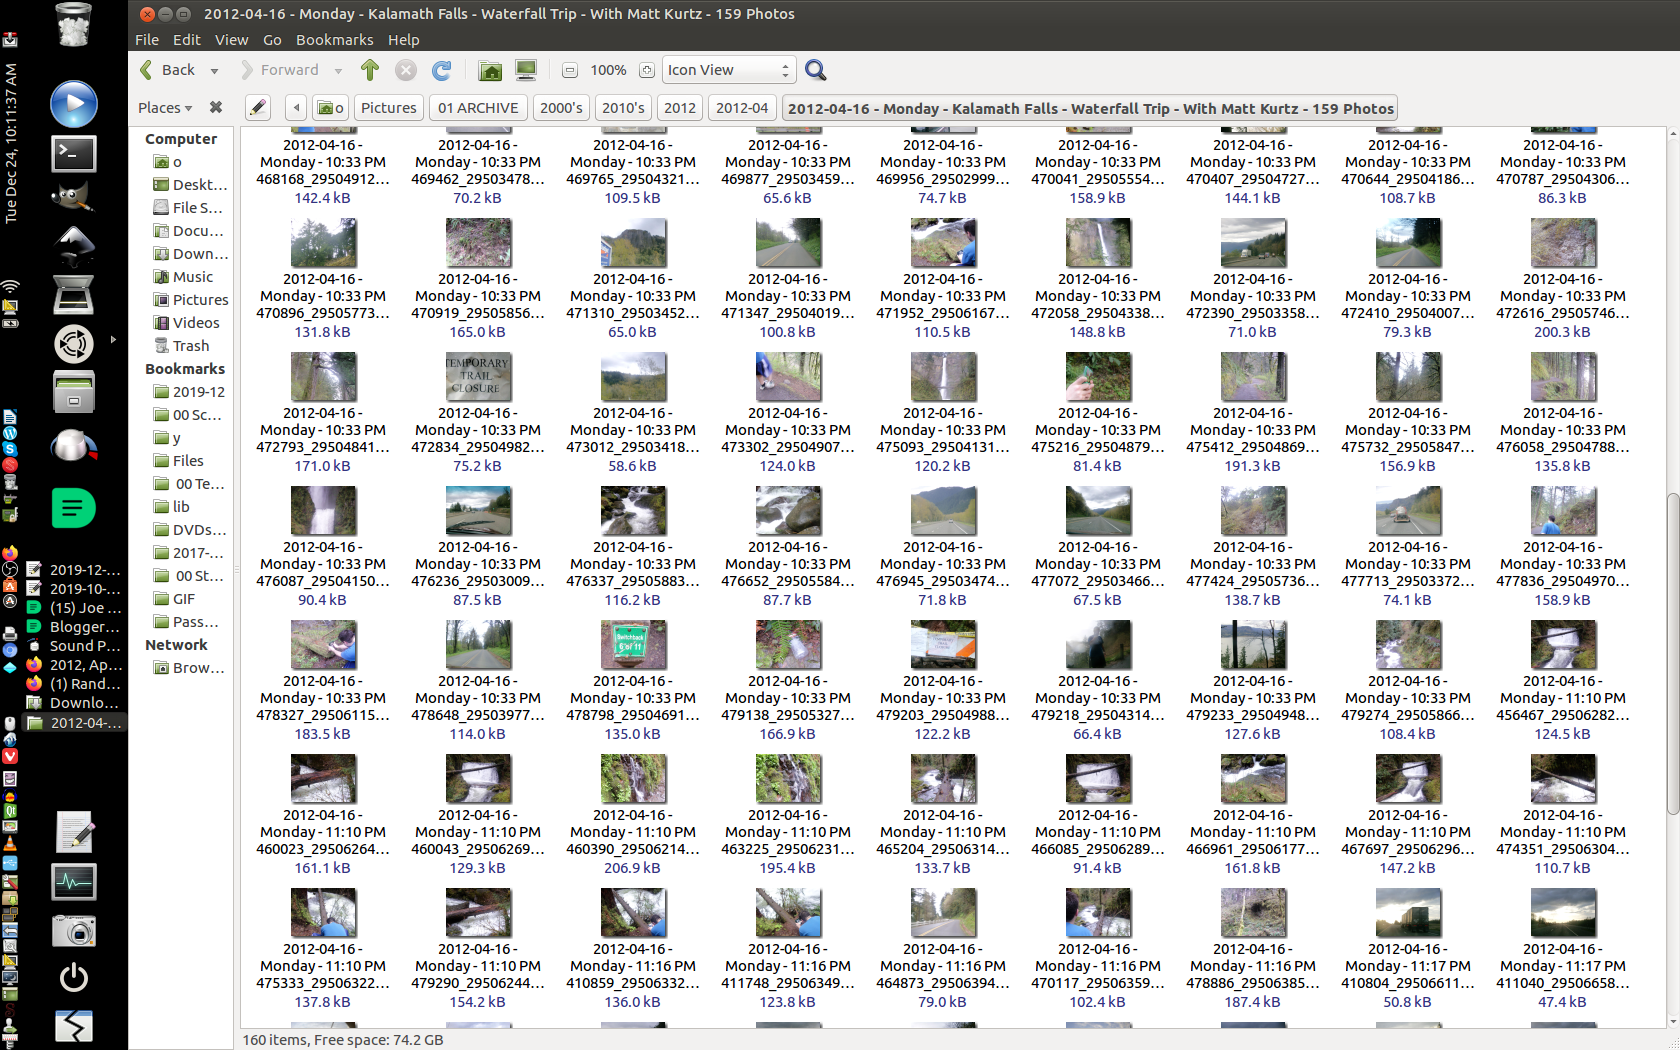Open search using the magnifier icon

[x=815, y=70]
